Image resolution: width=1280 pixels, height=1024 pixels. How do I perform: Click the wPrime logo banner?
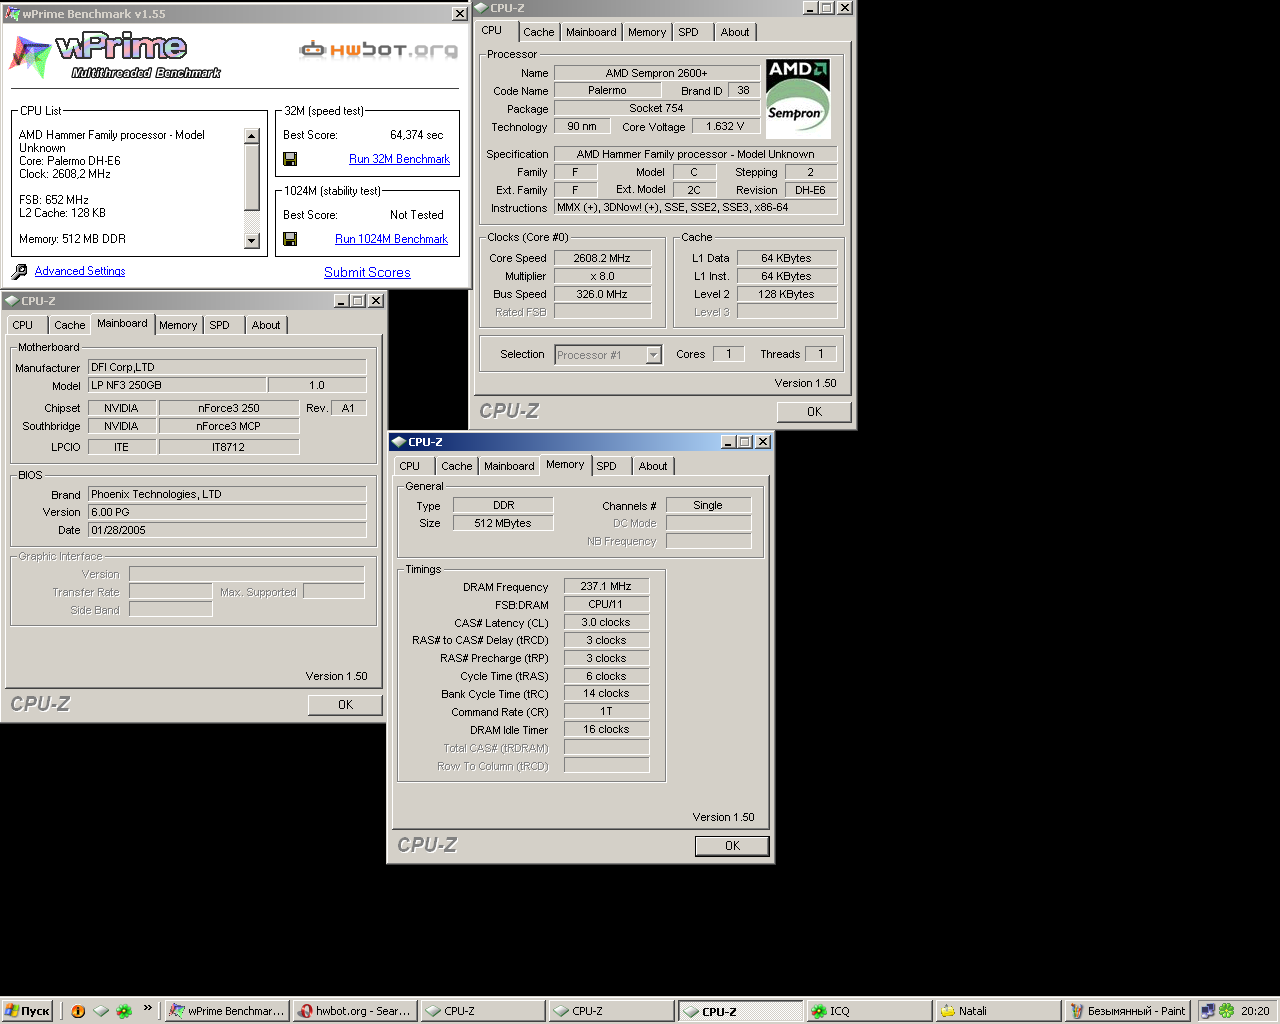click(115, 56)
